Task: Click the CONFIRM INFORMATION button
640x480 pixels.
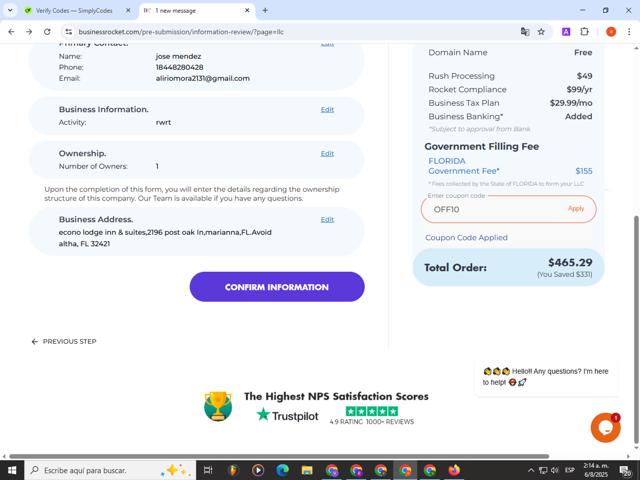Action: (277, 287)
